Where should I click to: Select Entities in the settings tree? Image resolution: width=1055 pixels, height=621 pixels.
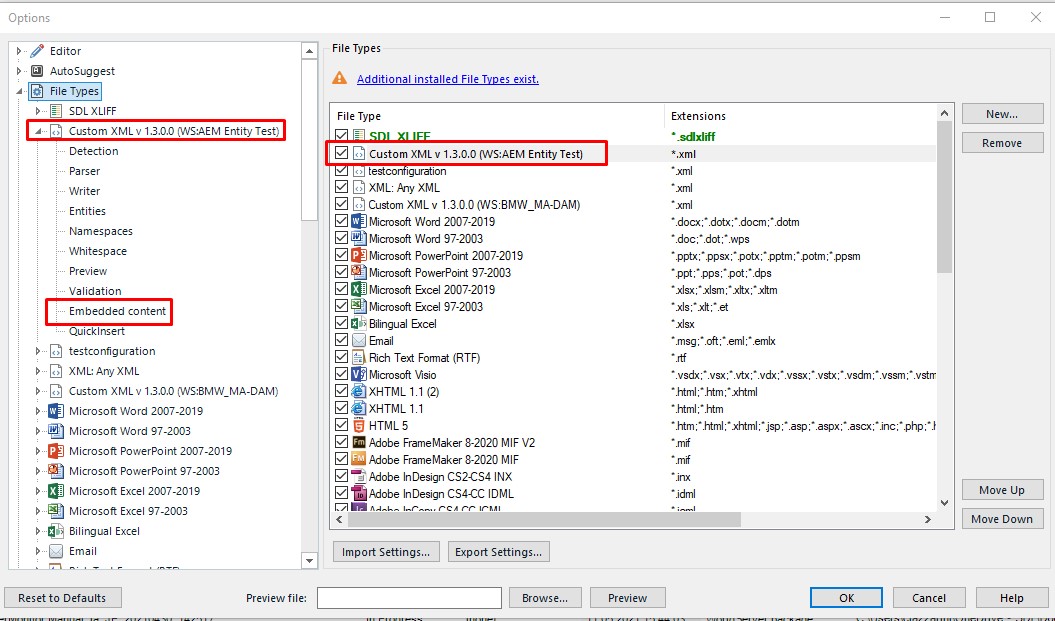tap(87, 211)
